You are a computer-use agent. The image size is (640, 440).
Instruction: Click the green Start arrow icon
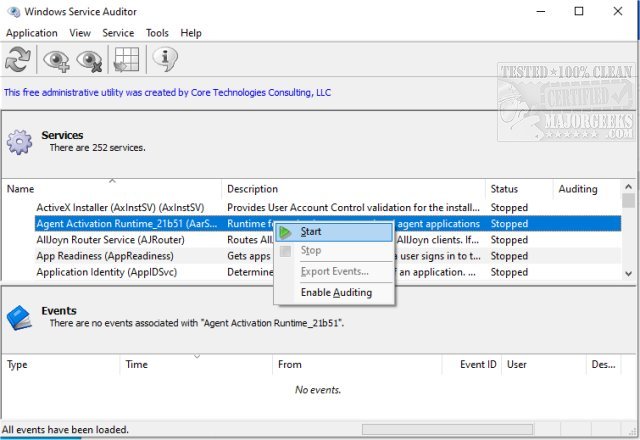[286, 232]
